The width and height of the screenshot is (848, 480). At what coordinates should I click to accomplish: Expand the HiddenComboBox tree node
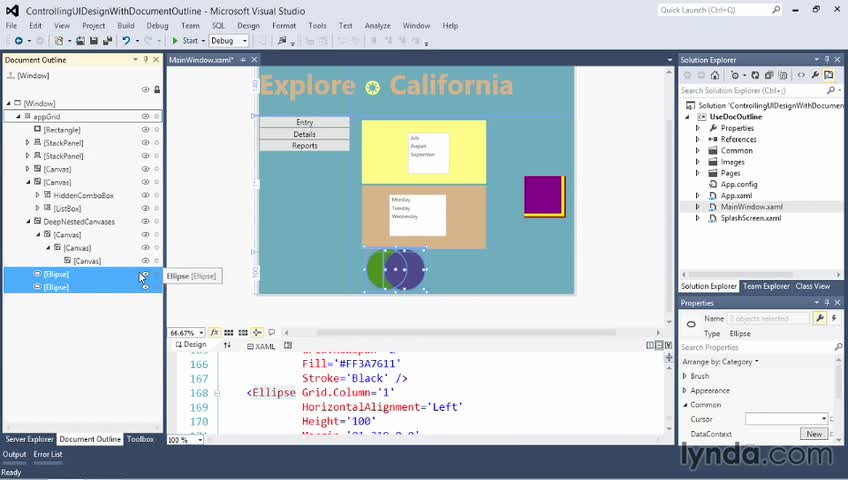pos(37,195)
